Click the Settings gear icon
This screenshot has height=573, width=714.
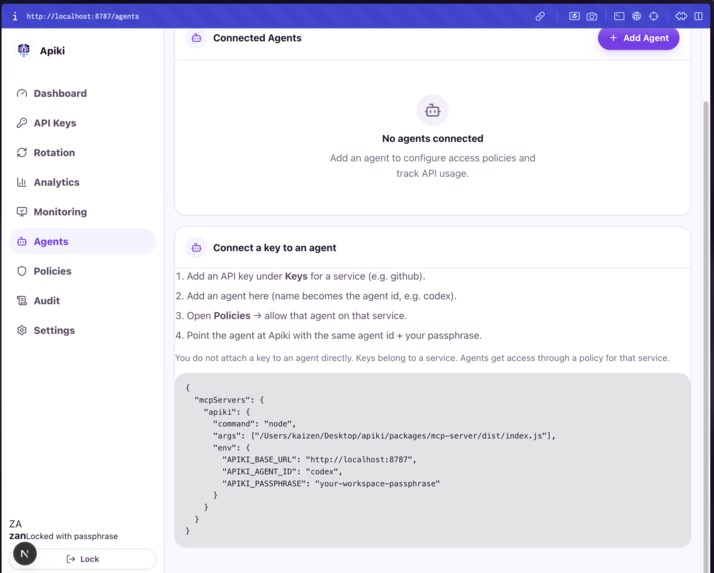click(x=22, y=330)
